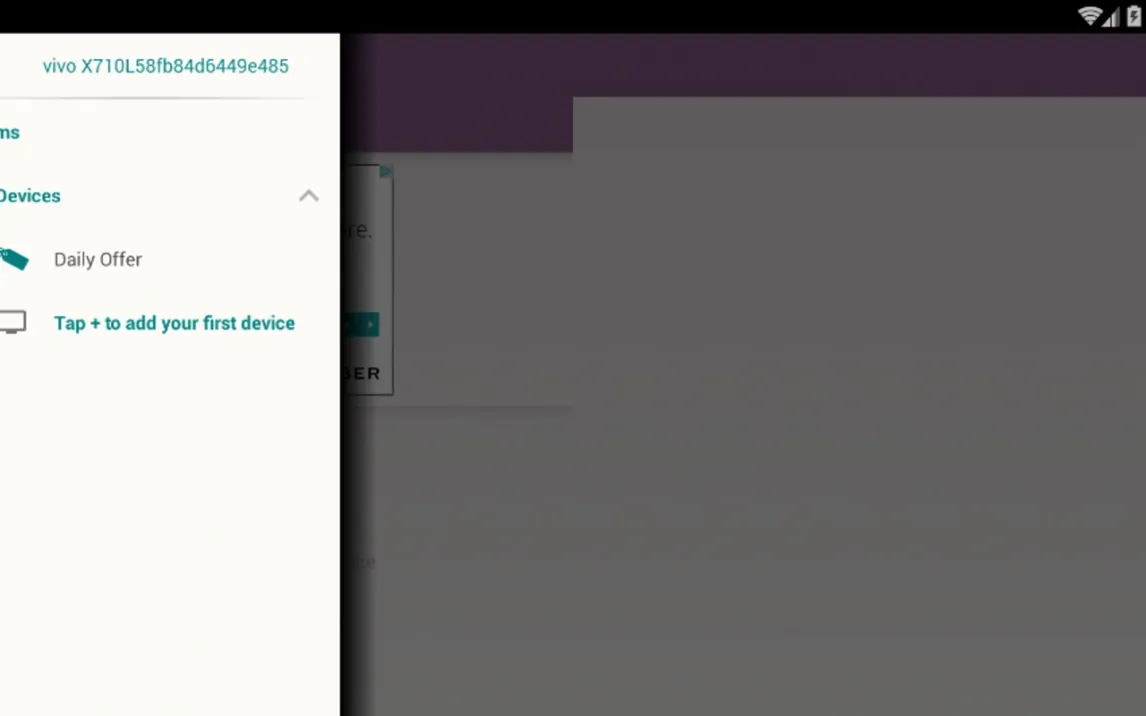Viewport: 1146px width, 716px height.
Task: Tap the AdChoices triangle icon on the ad
Action: pos(385,172)
